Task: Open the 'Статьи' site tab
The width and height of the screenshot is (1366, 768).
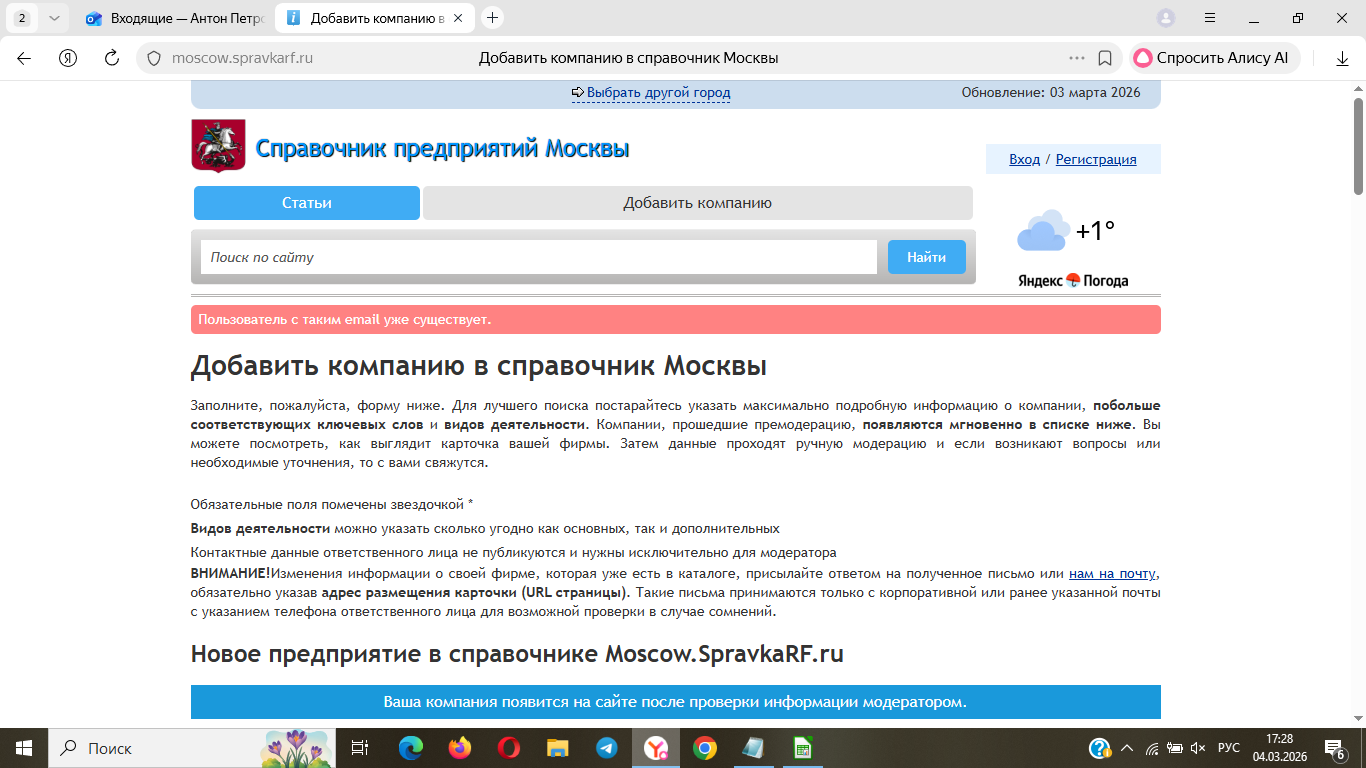Action: tap(307, 203)
